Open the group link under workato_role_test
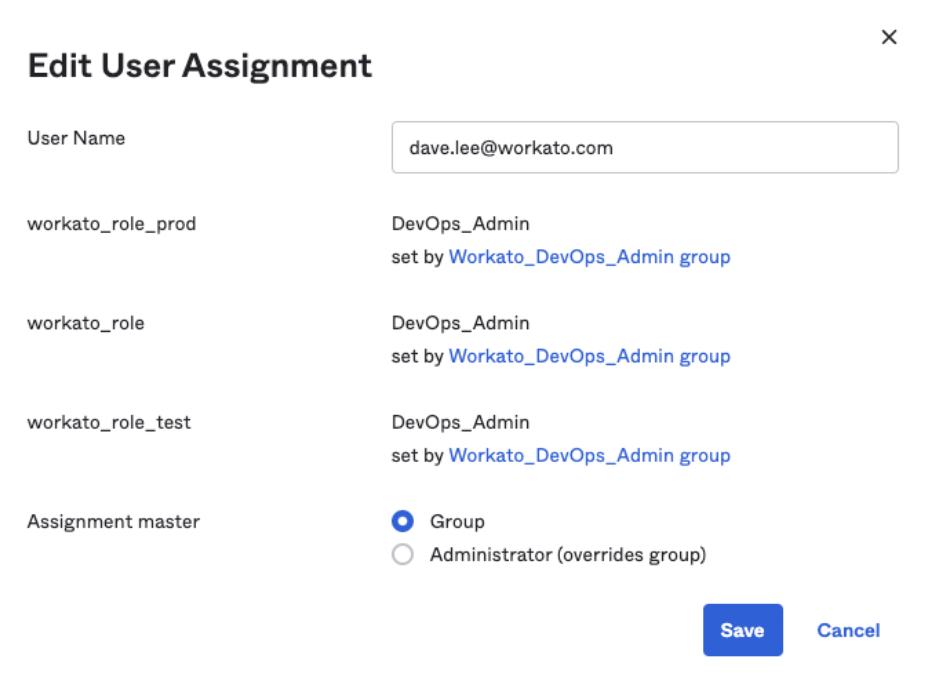Viewport: 928px width, 684px height. (589, 455)
